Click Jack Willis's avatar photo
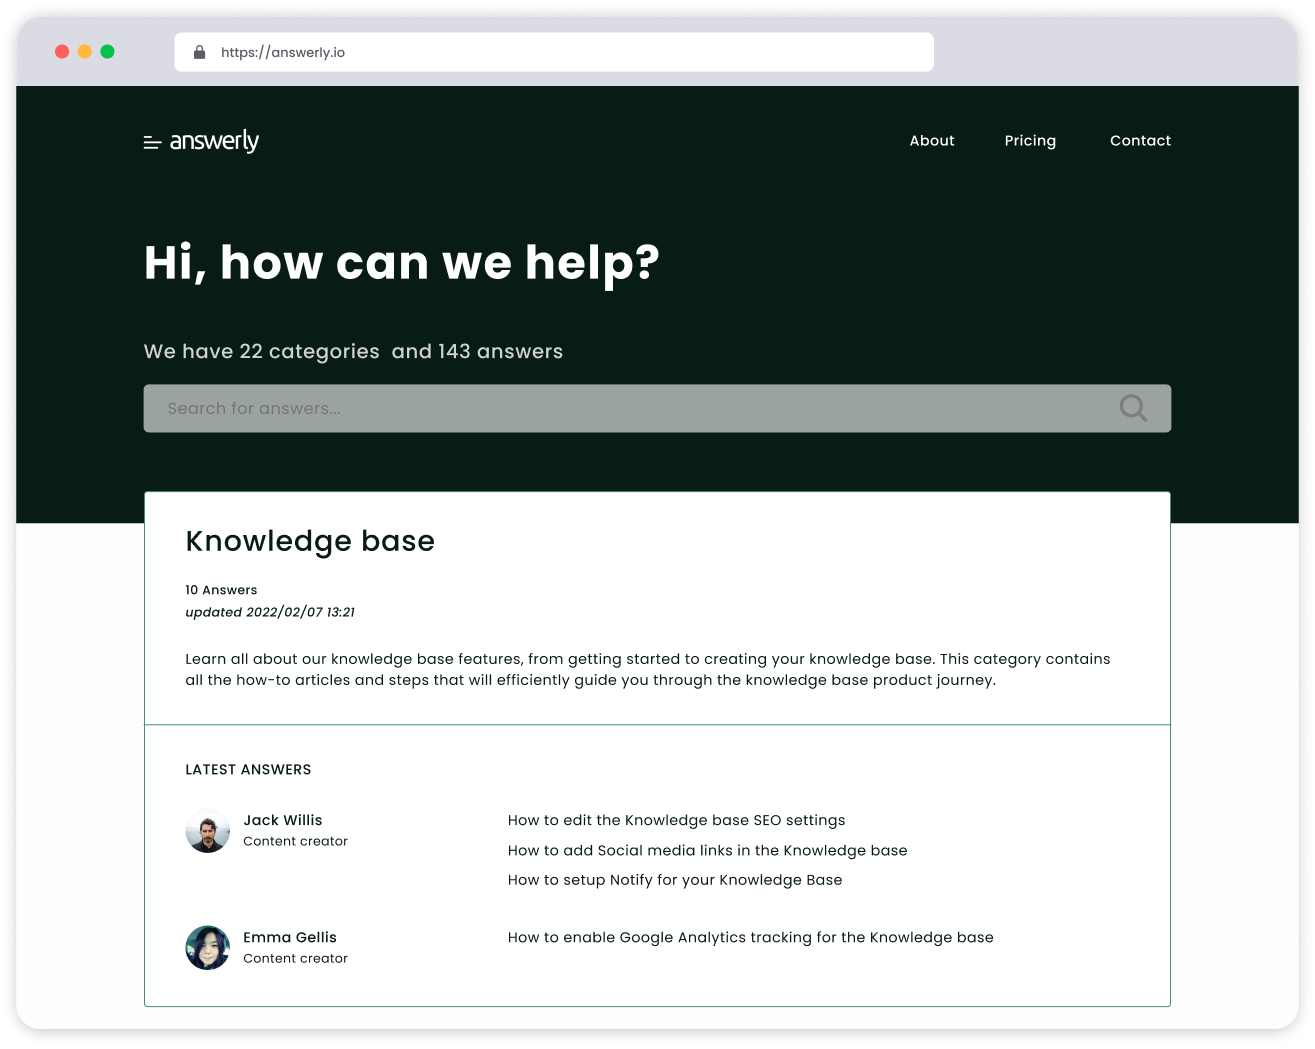This screenshot has width=1315, height=1049. point(208,830)
